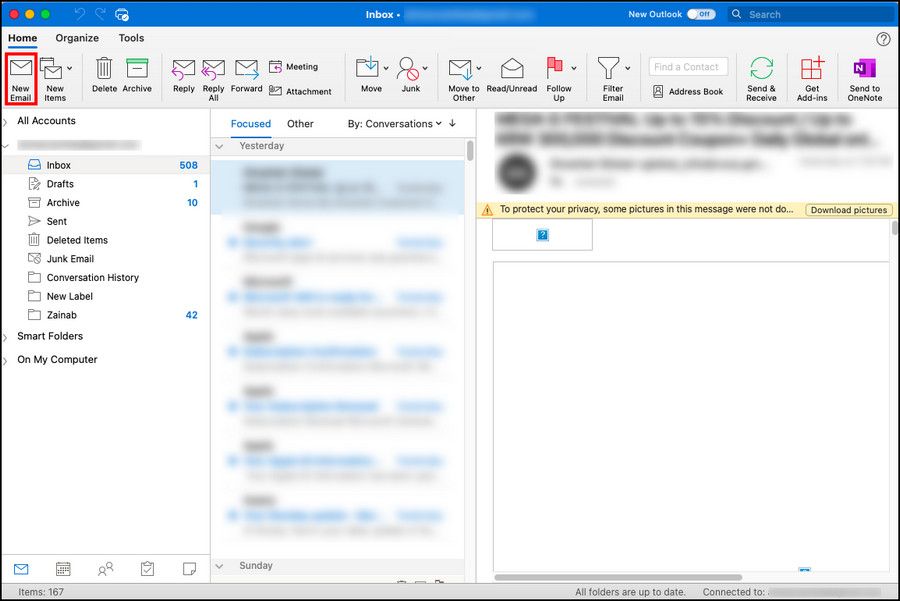The width and height of the screenshot is (900, 601).
Task: Click the Search field in title bar
Action: pos(812,14)
